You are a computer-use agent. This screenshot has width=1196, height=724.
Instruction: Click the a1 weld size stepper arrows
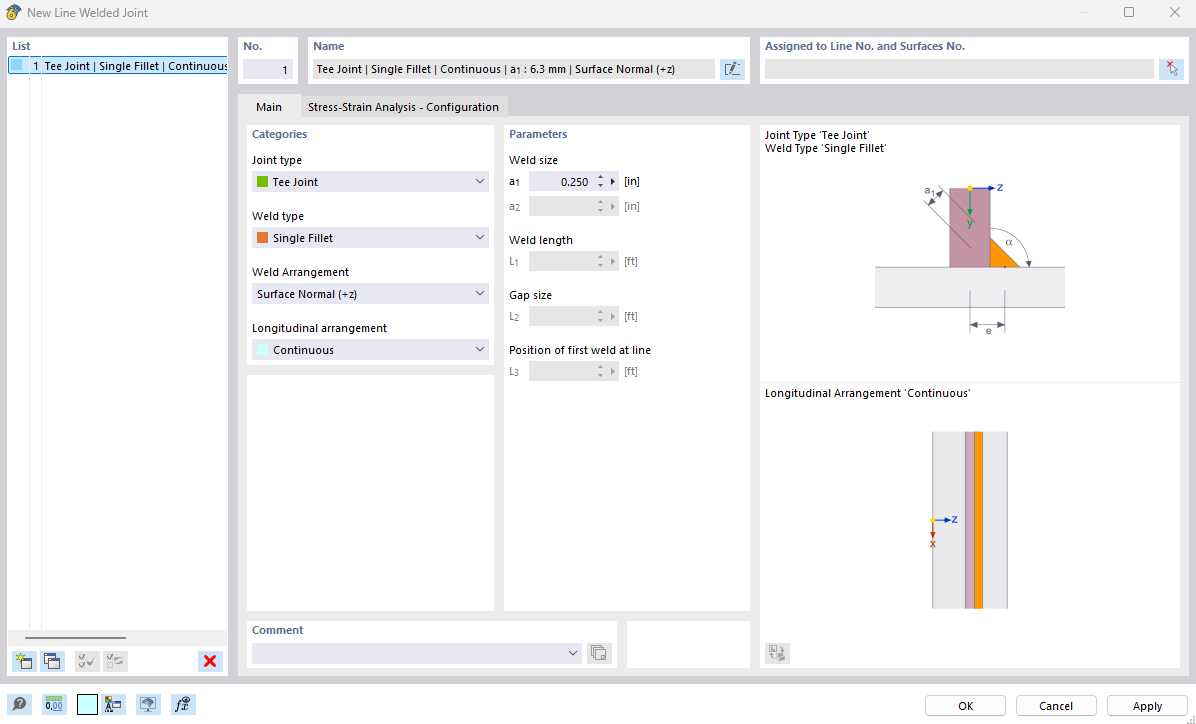click(600, 182)
